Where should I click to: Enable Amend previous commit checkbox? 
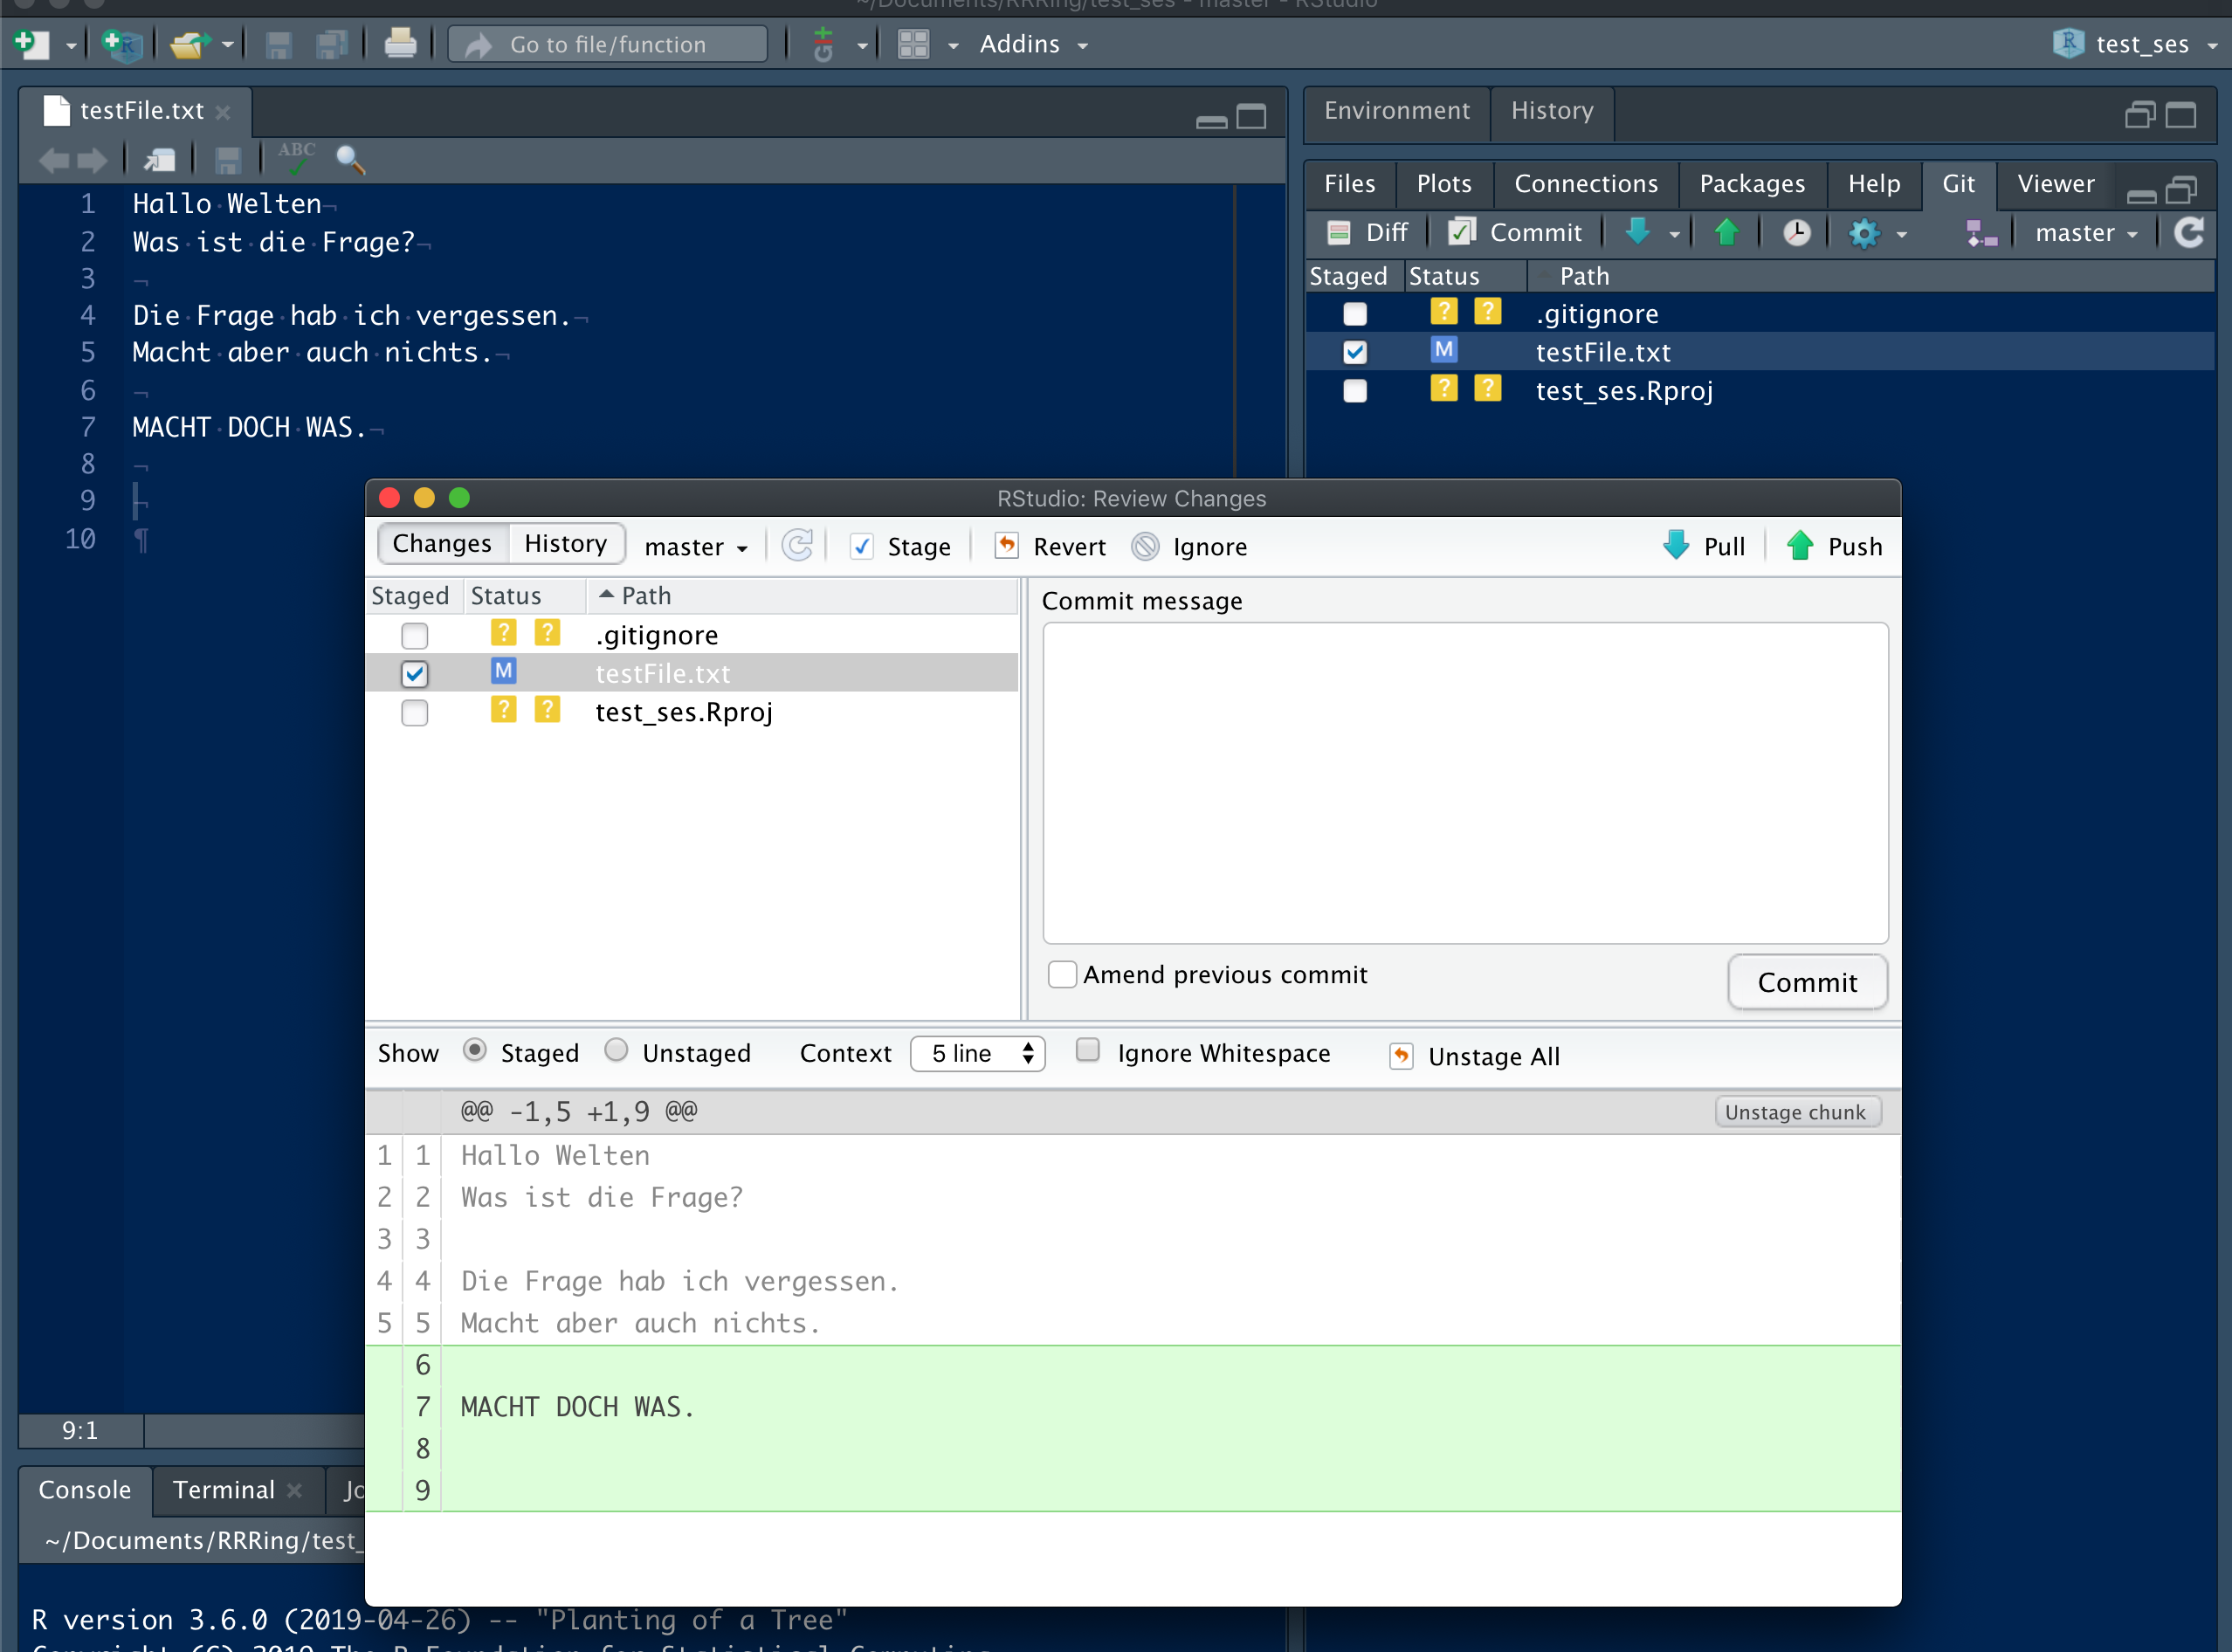pyautogui.click(x=1062, y=974)
